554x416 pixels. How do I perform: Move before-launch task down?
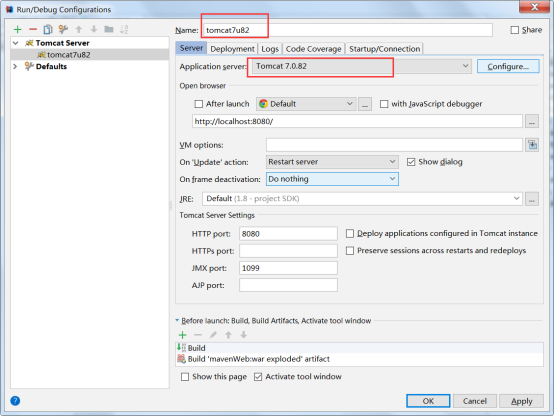click(x=244, y=335)
